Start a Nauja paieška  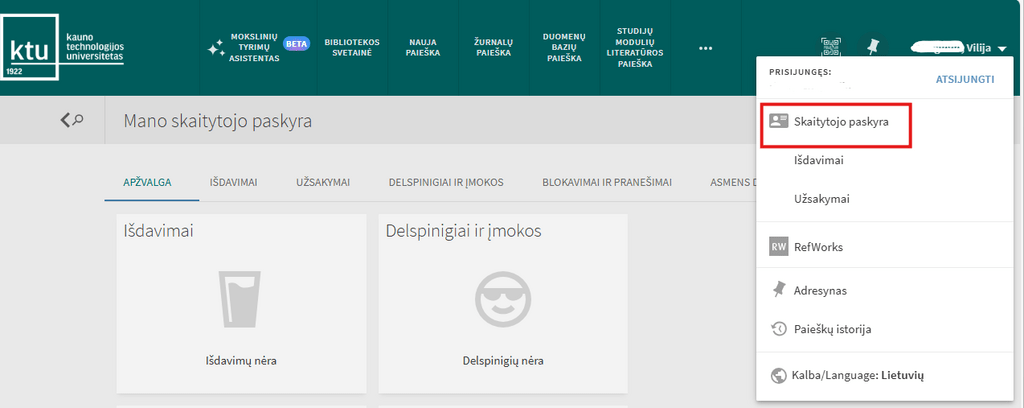click(x=423, y=48)
